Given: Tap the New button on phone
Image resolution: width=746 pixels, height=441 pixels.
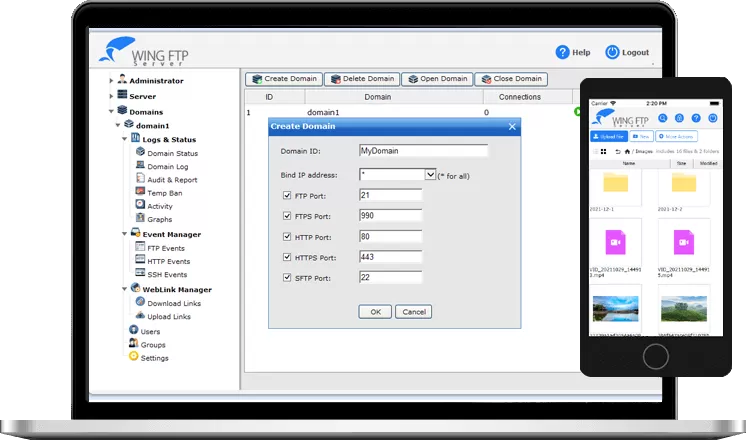Looking at the screenshot, I should coord(641,137).
